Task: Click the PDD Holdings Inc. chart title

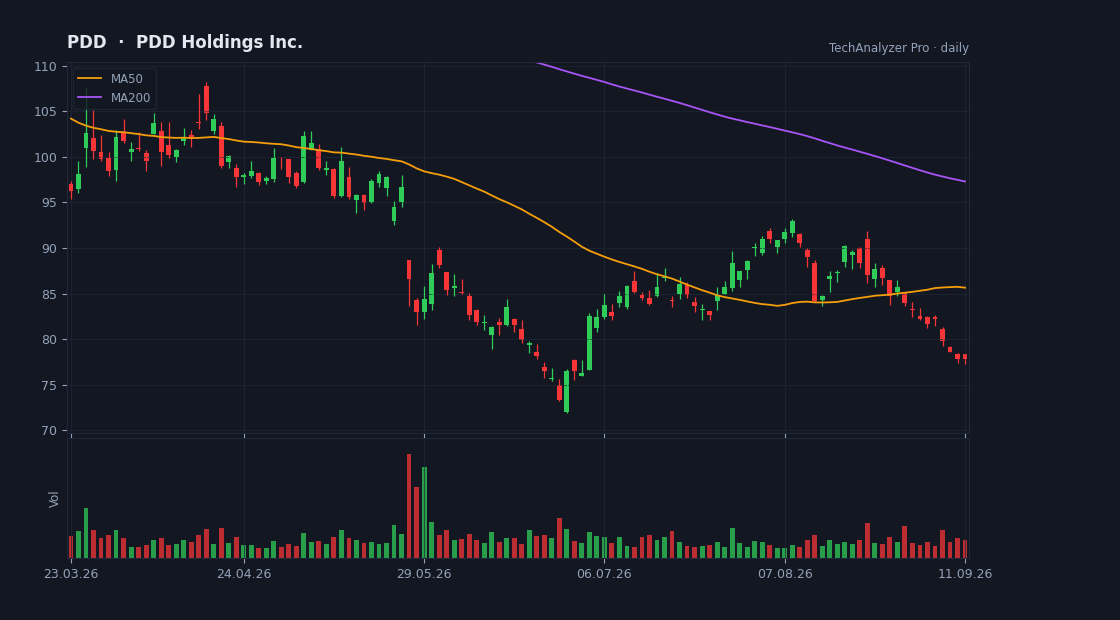Action: tap(185, 42)
